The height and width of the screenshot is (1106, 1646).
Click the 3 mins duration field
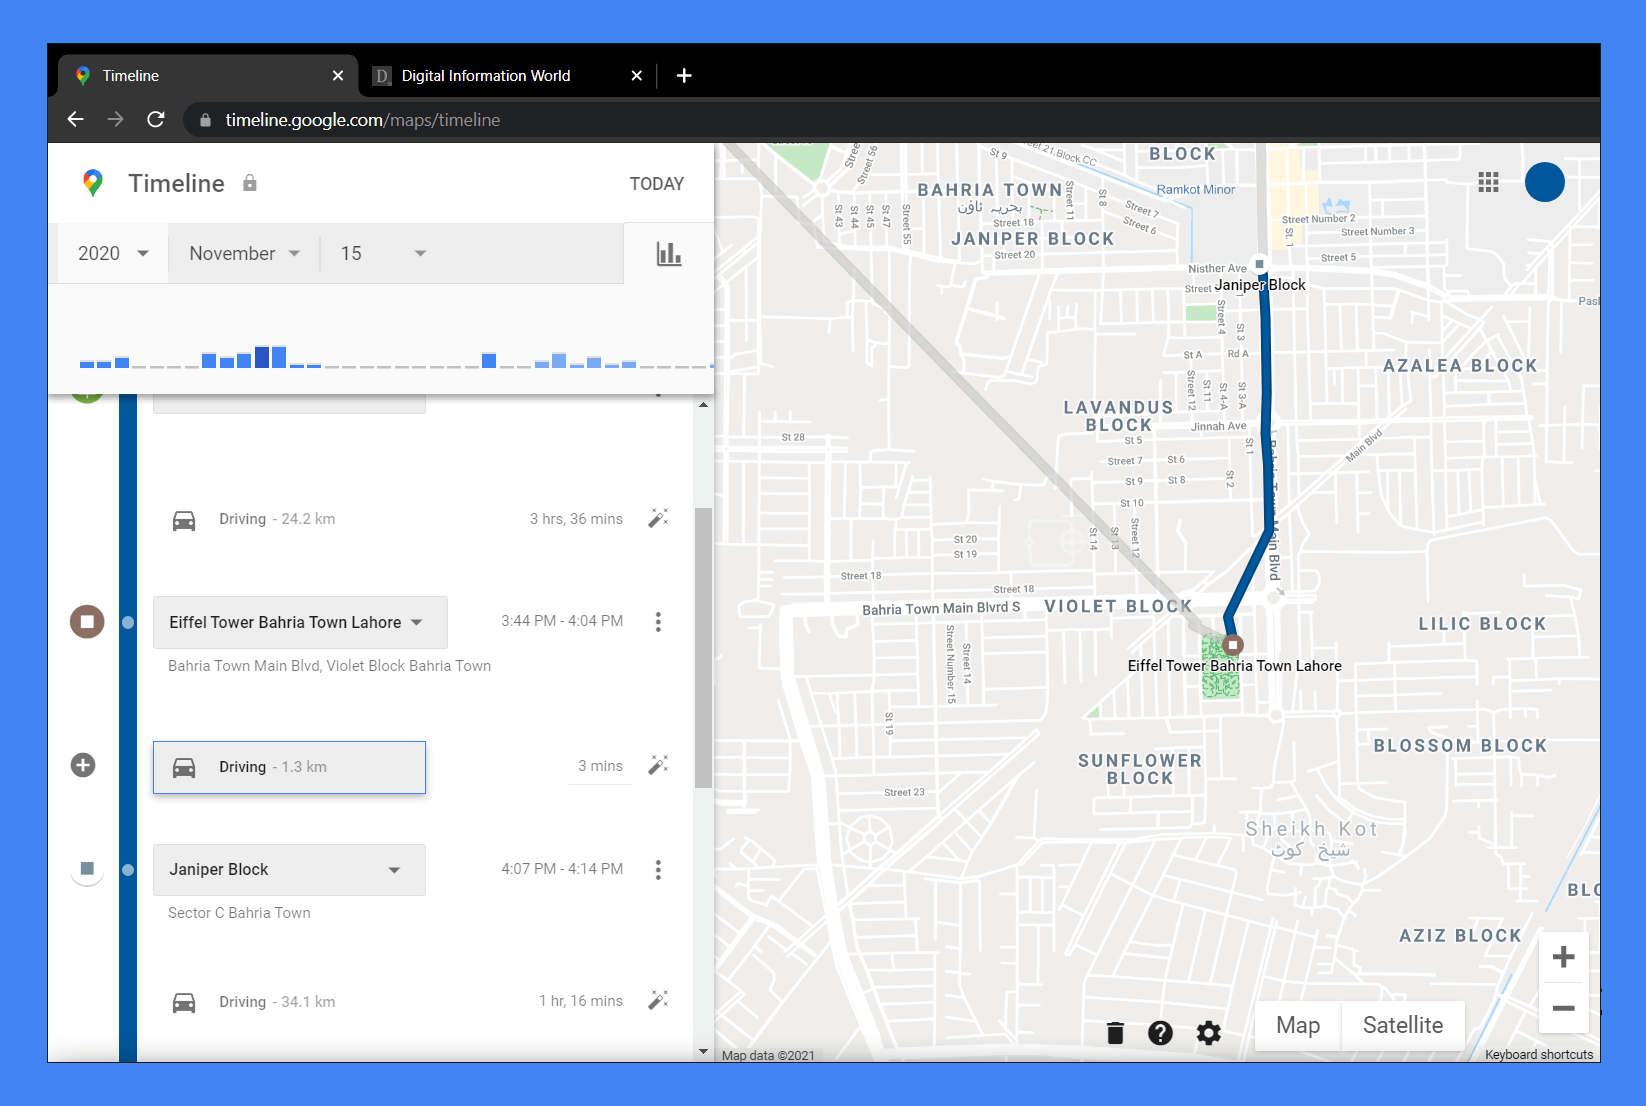pyautogui.click(x=600, y=766)
